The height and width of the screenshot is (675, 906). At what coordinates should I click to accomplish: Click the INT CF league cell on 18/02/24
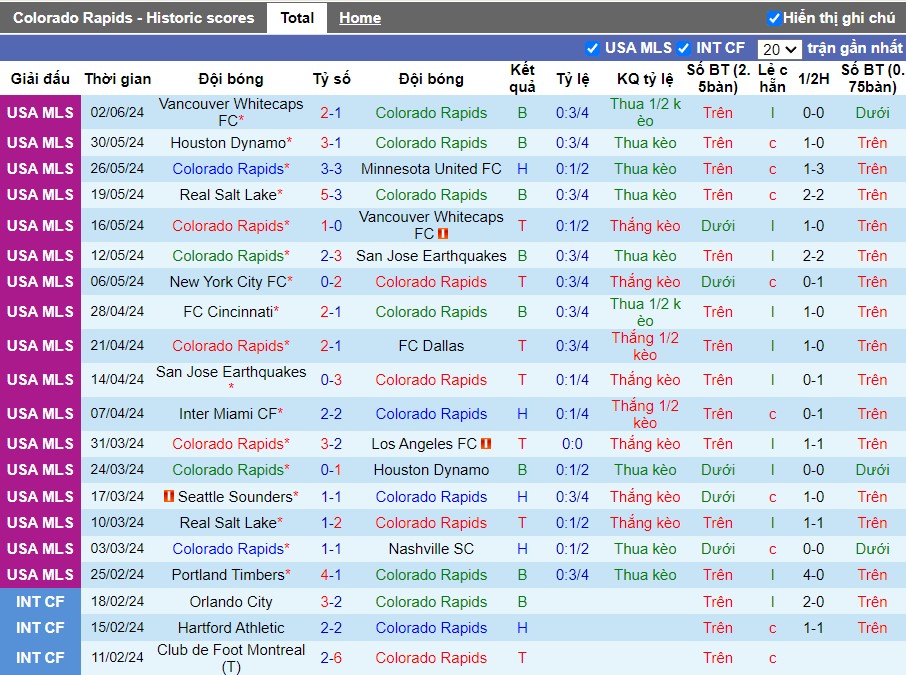click(x=40, y=602)
